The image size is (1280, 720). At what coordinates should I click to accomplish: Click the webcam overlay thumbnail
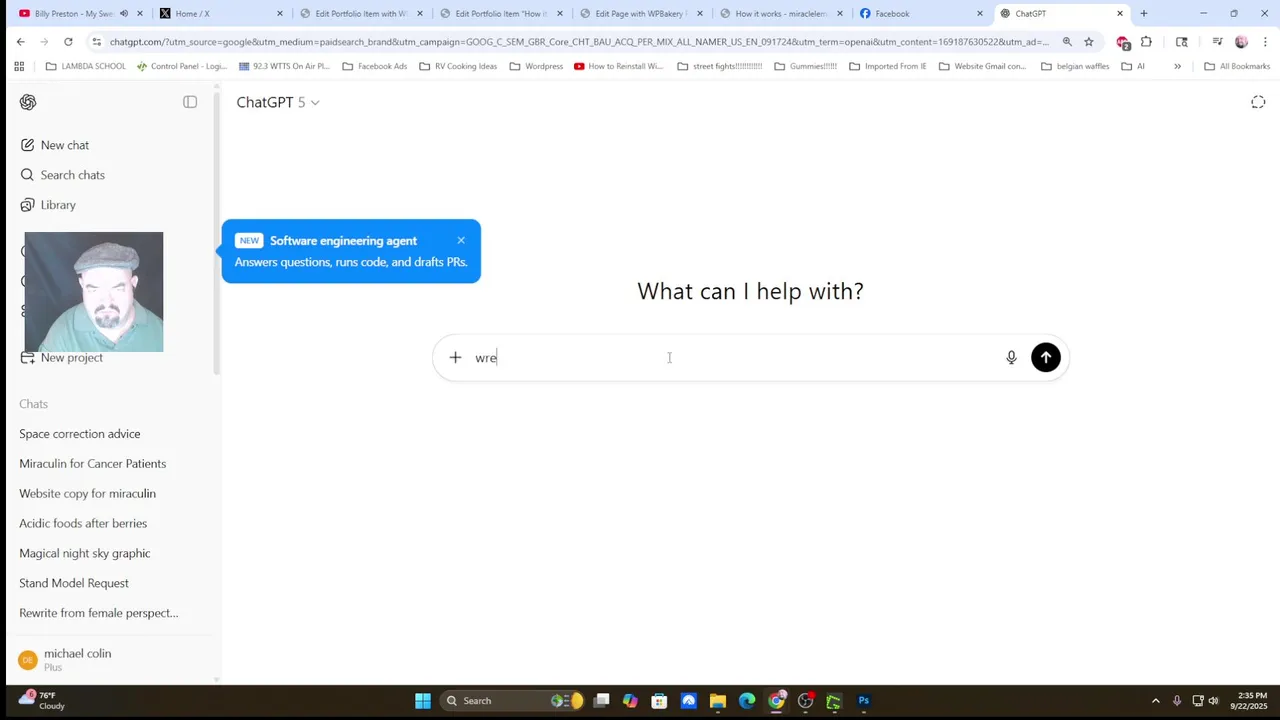(94, 292)
